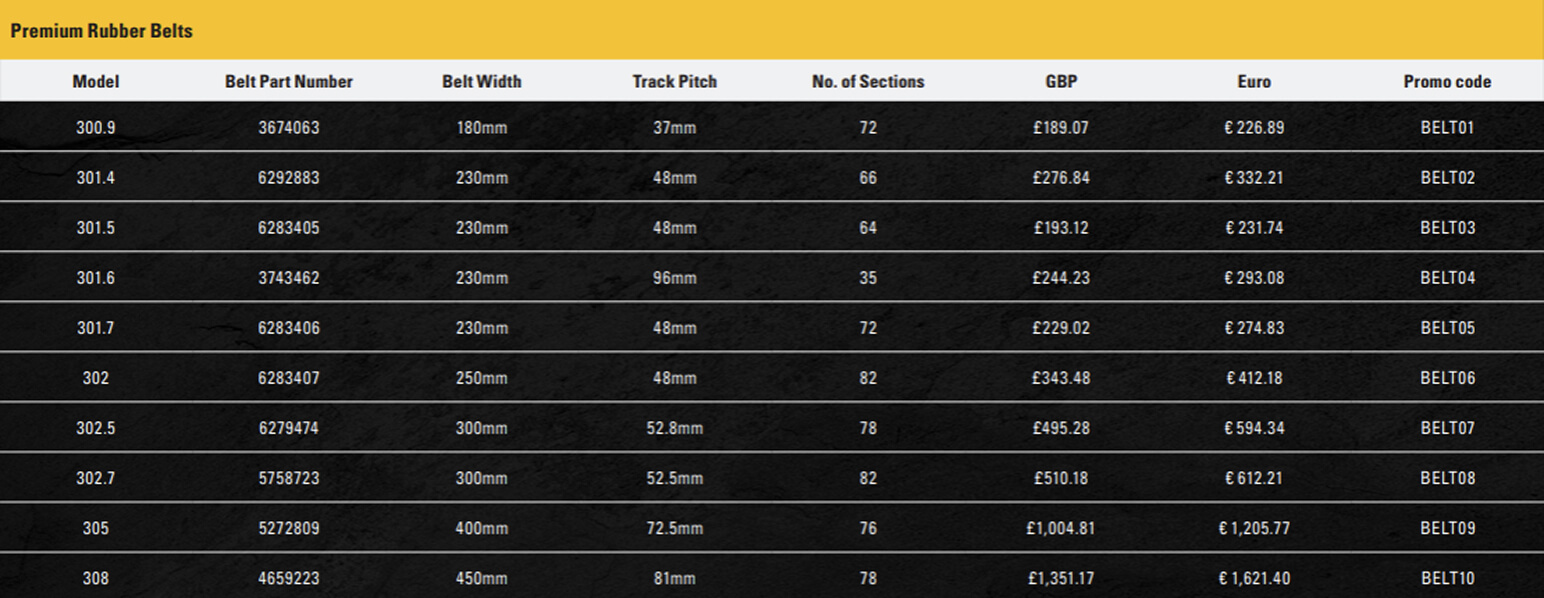This screenshot has width=1544, height=598.
Task: Click the € 612.21 price
Action: click(x=1254, y=478)
